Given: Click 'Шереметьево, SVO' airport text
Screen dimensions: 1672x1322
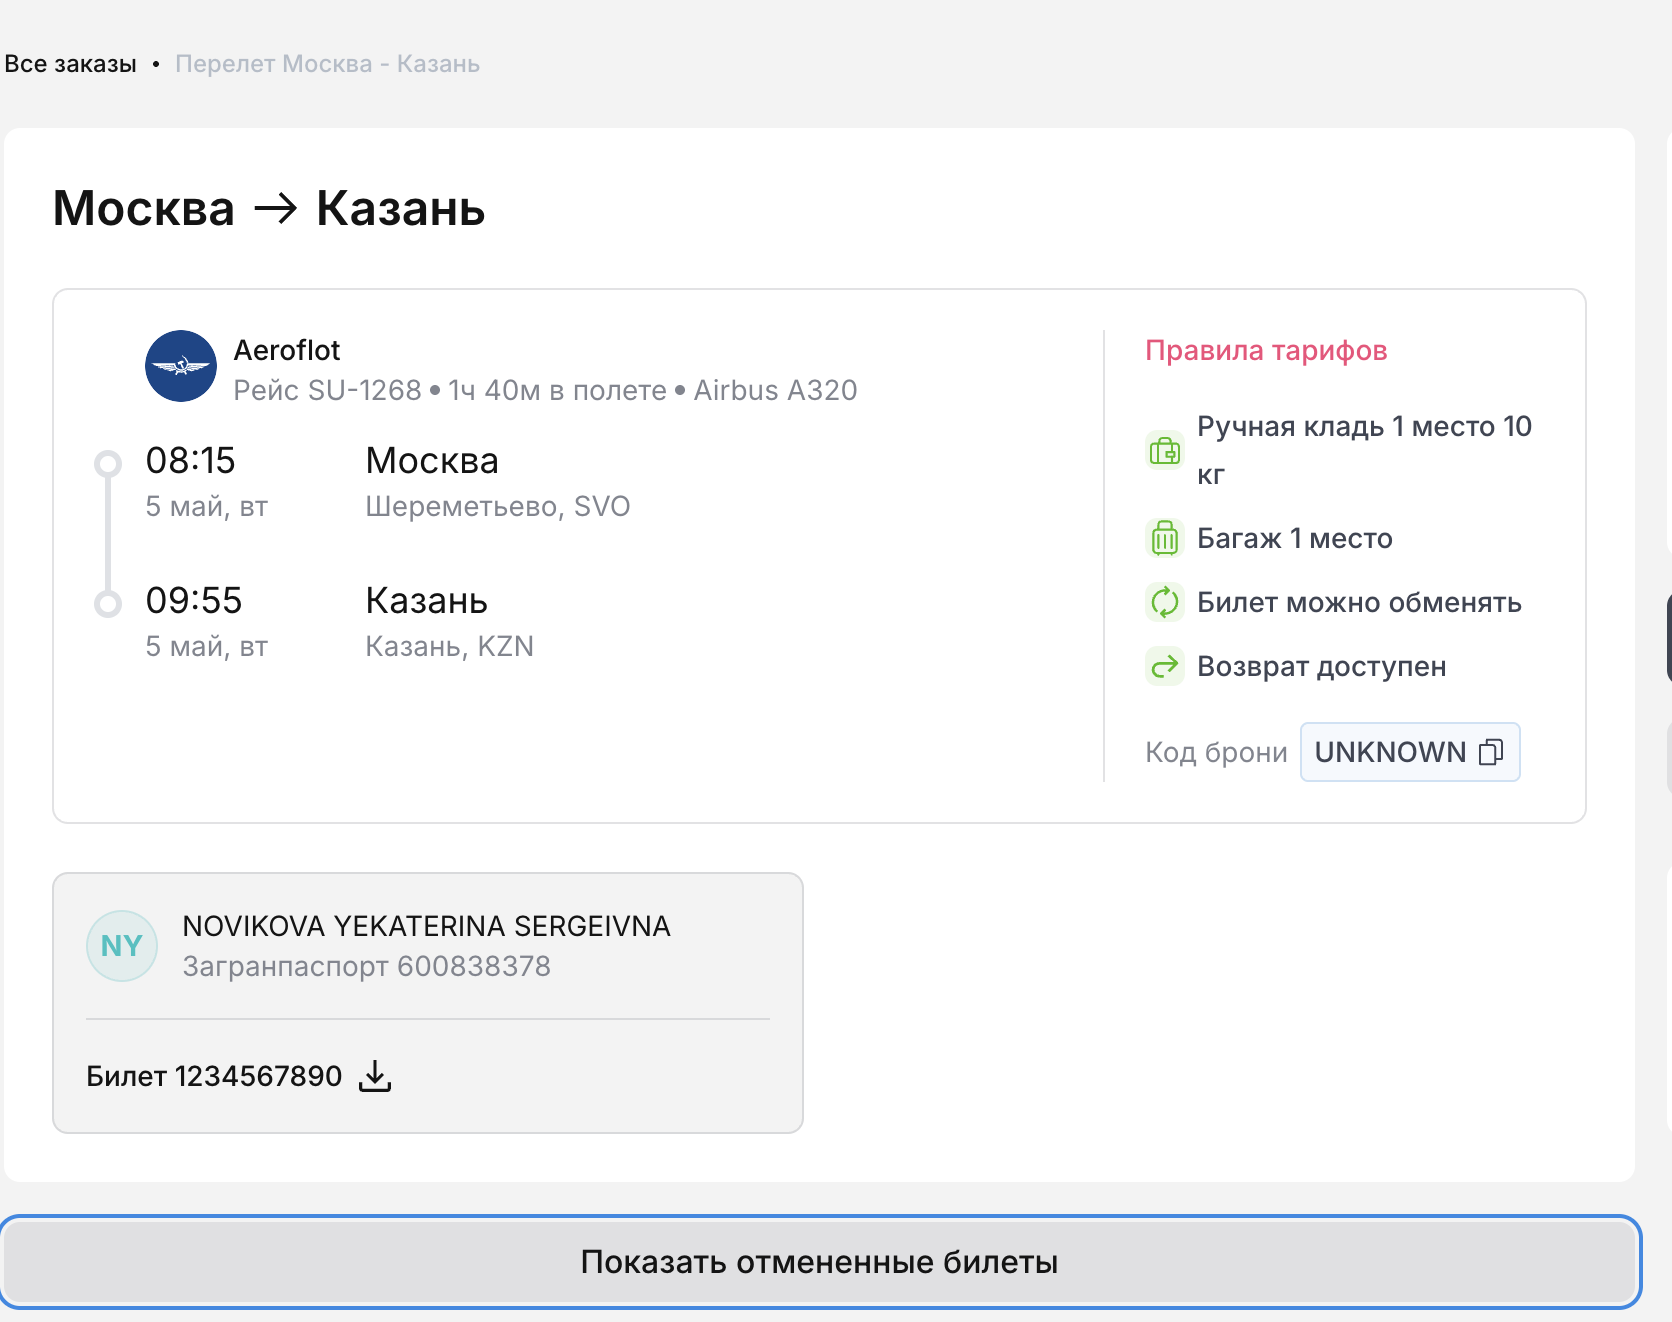Looking at the screenshot, I should 497,506.
